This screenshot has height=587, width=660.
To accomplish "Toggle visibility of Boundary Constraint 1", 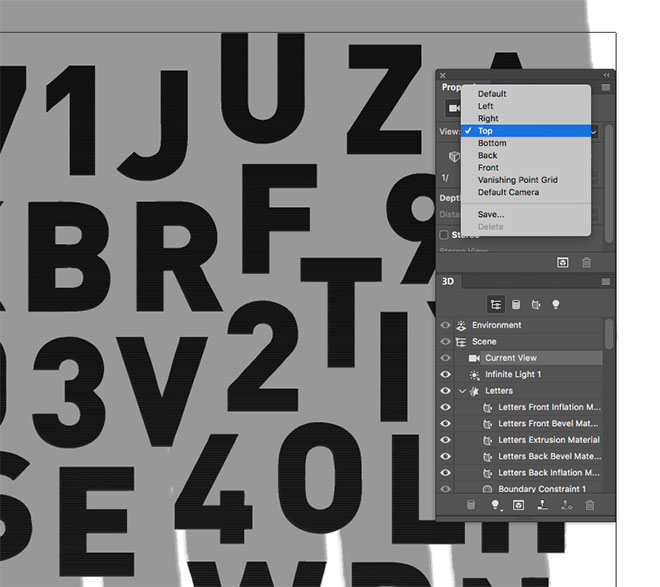I will click(x=445, y=489).
